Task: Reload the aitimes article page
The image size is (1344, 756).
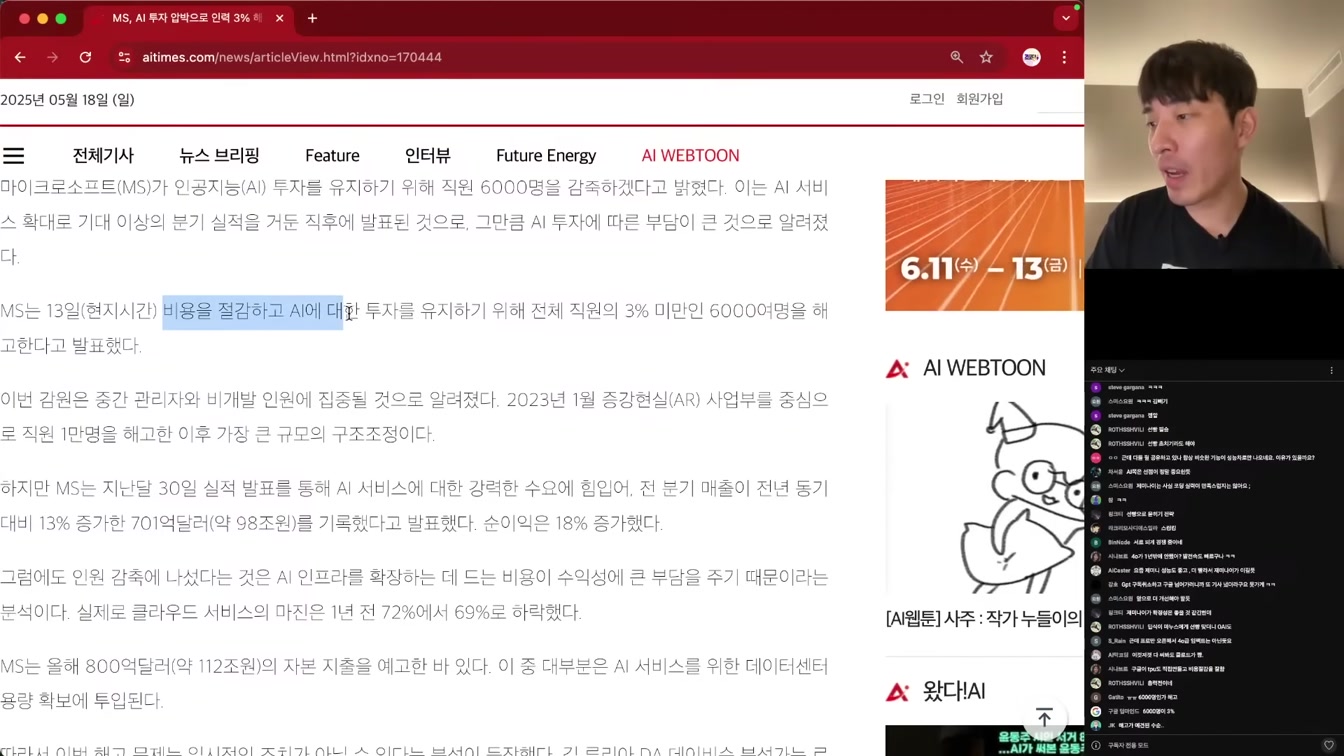Action: [85, 57]
